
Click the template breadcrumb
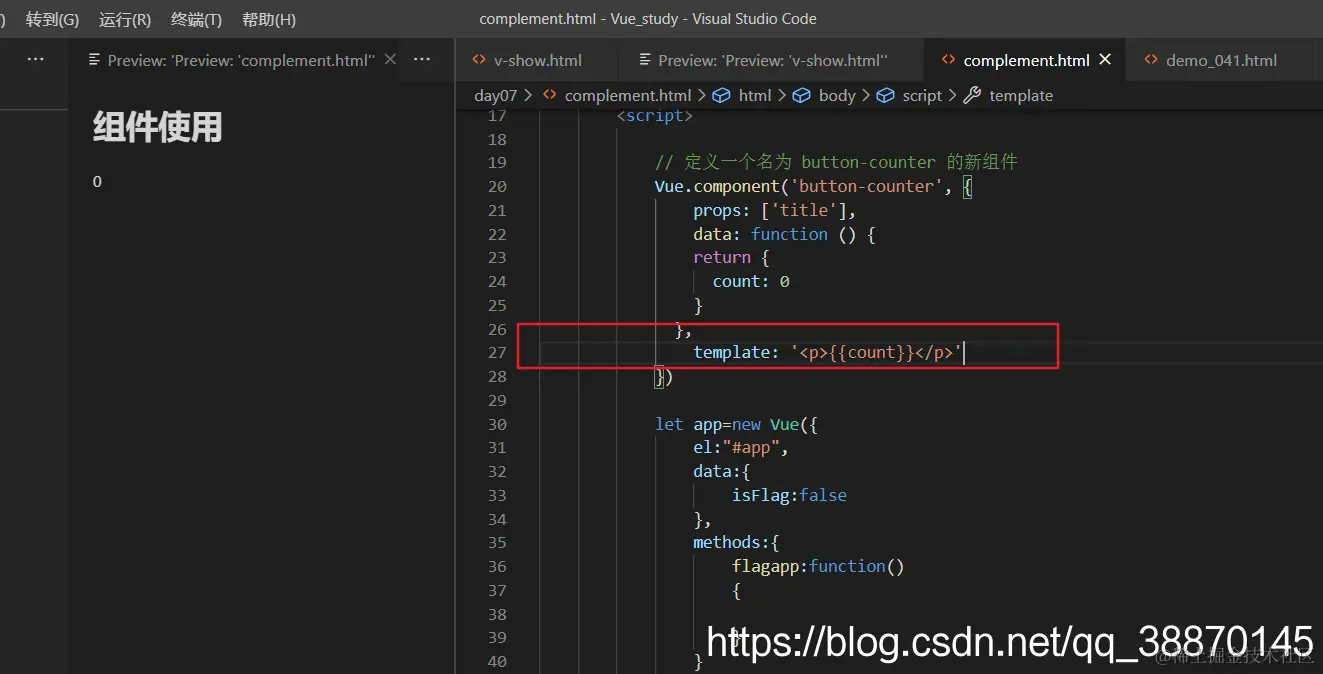1021,95
